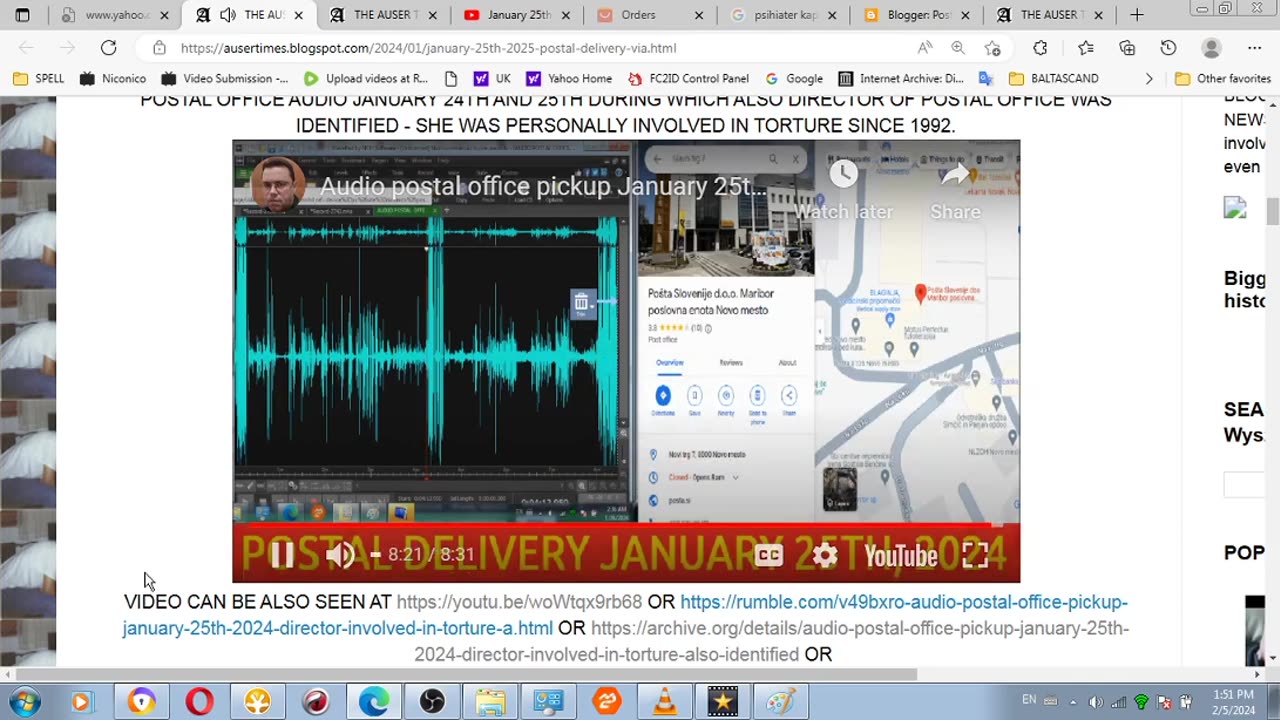The image size is (1280, 720).
Task: Switch to the January 25th YouTube tab
Action: coord(516,15)
